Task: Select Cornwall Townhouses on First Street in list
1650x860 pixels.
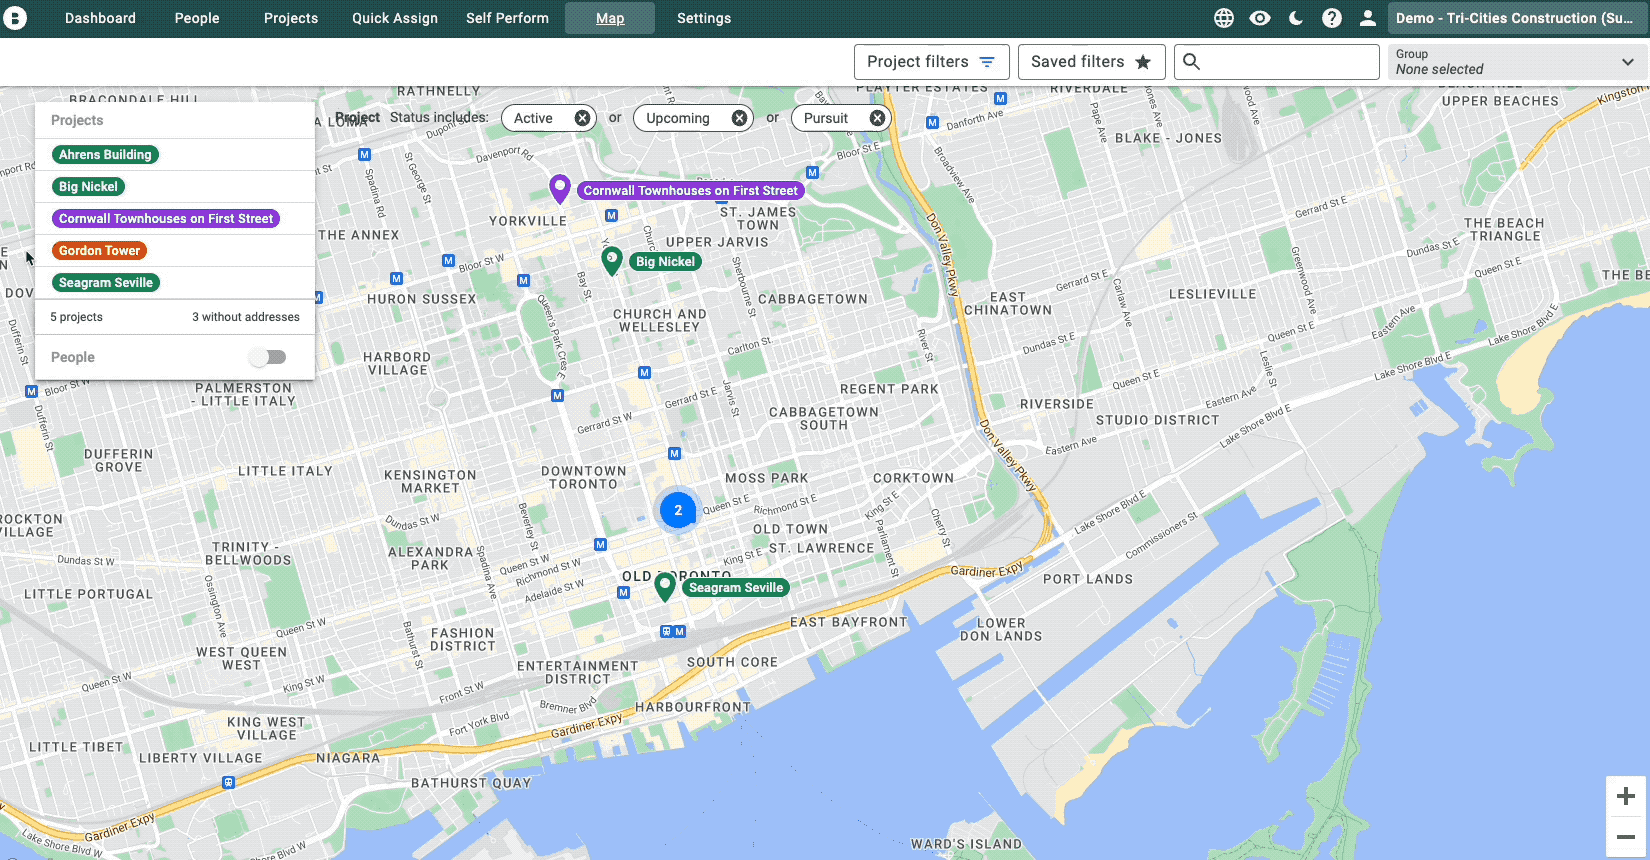Action: click(165, 219)
